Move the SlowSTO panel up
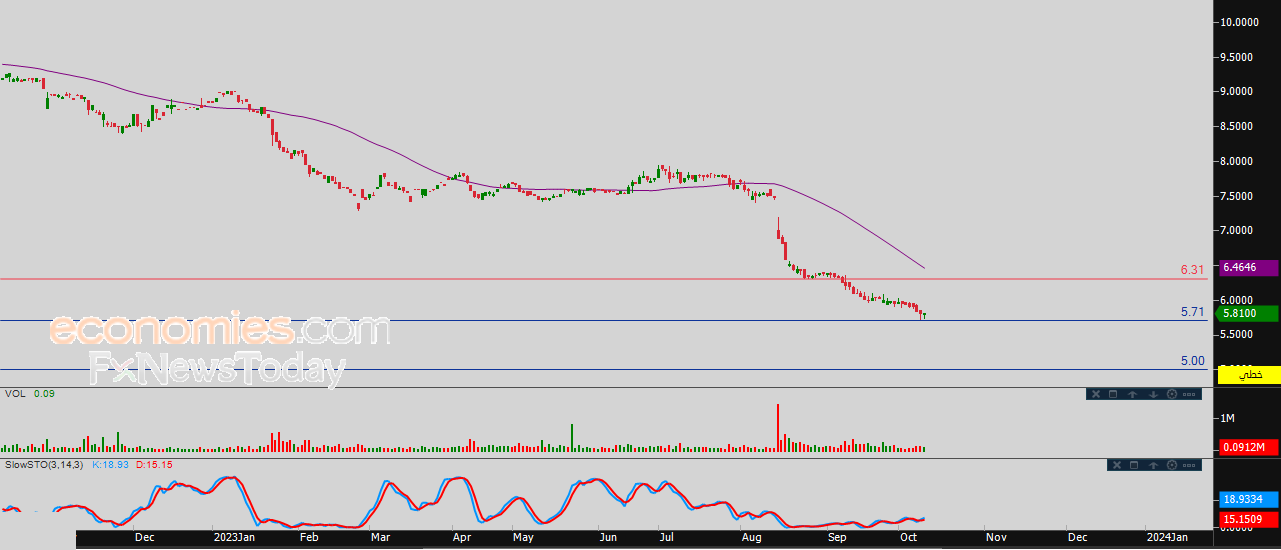 (x=1154, y=465)
